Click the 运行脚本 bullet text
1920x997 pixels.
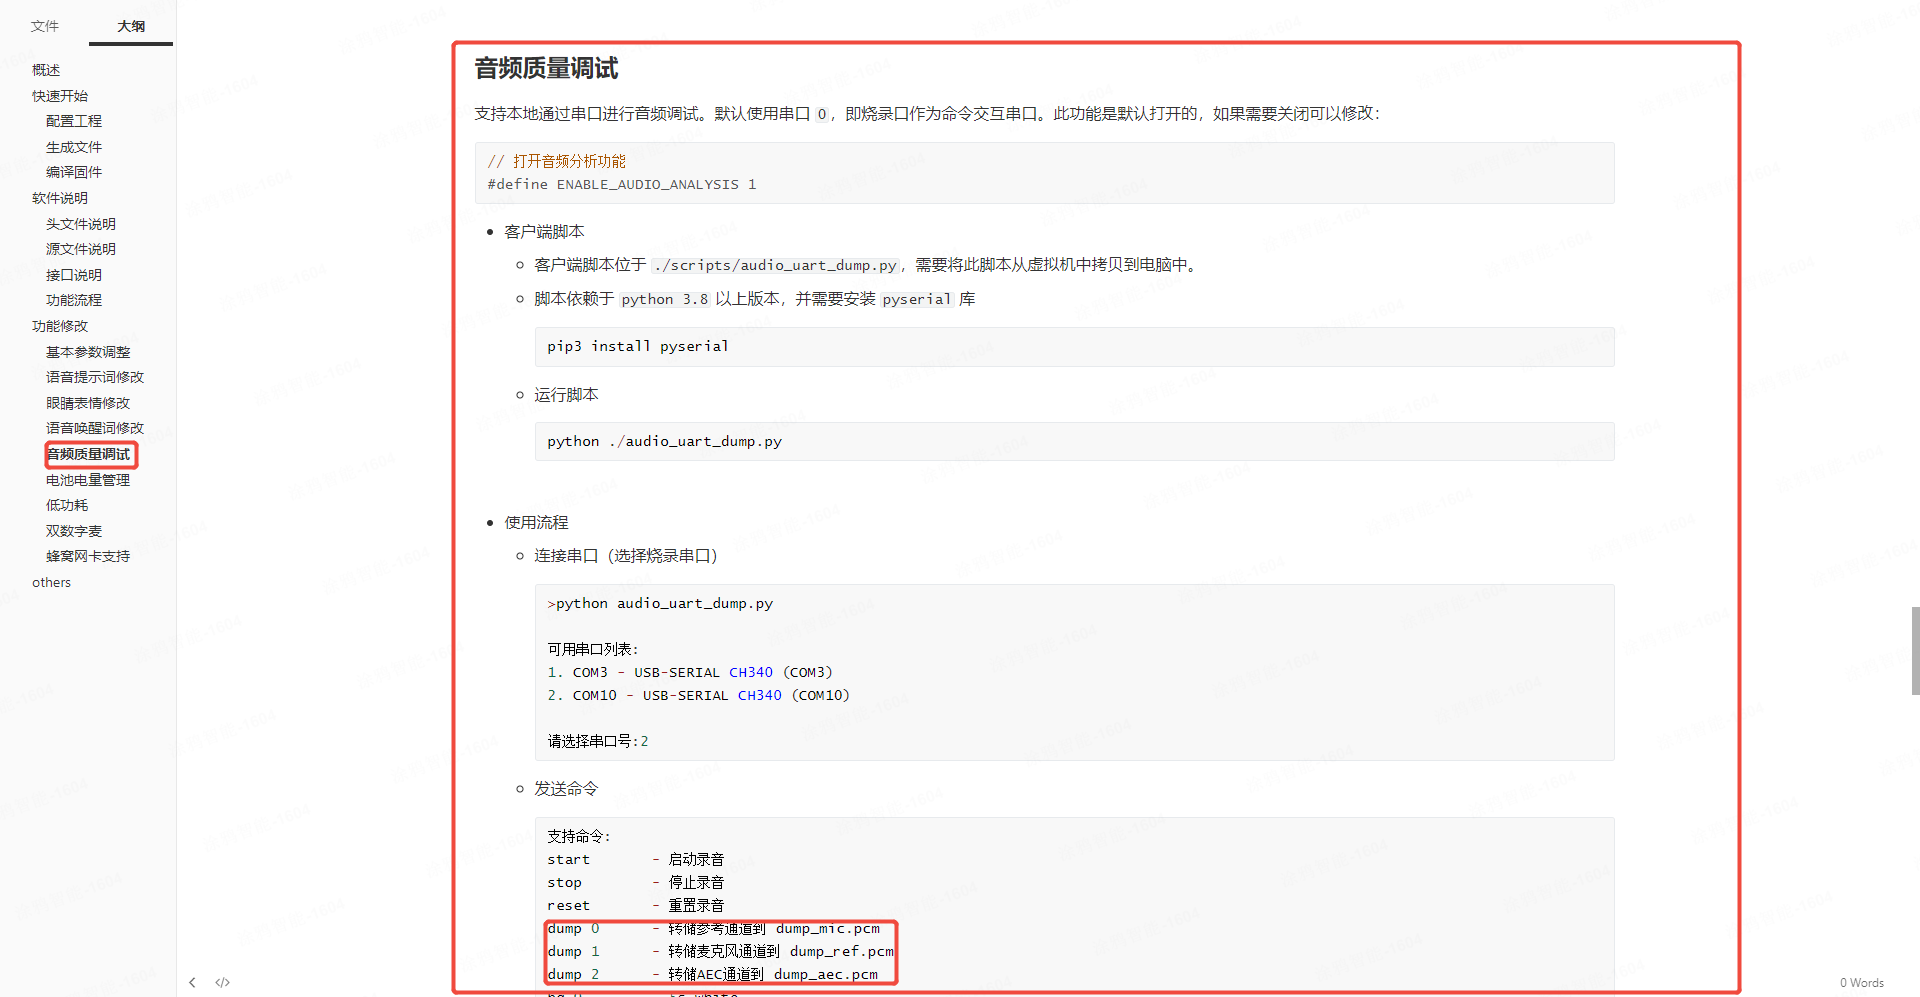tap(566, 394)
